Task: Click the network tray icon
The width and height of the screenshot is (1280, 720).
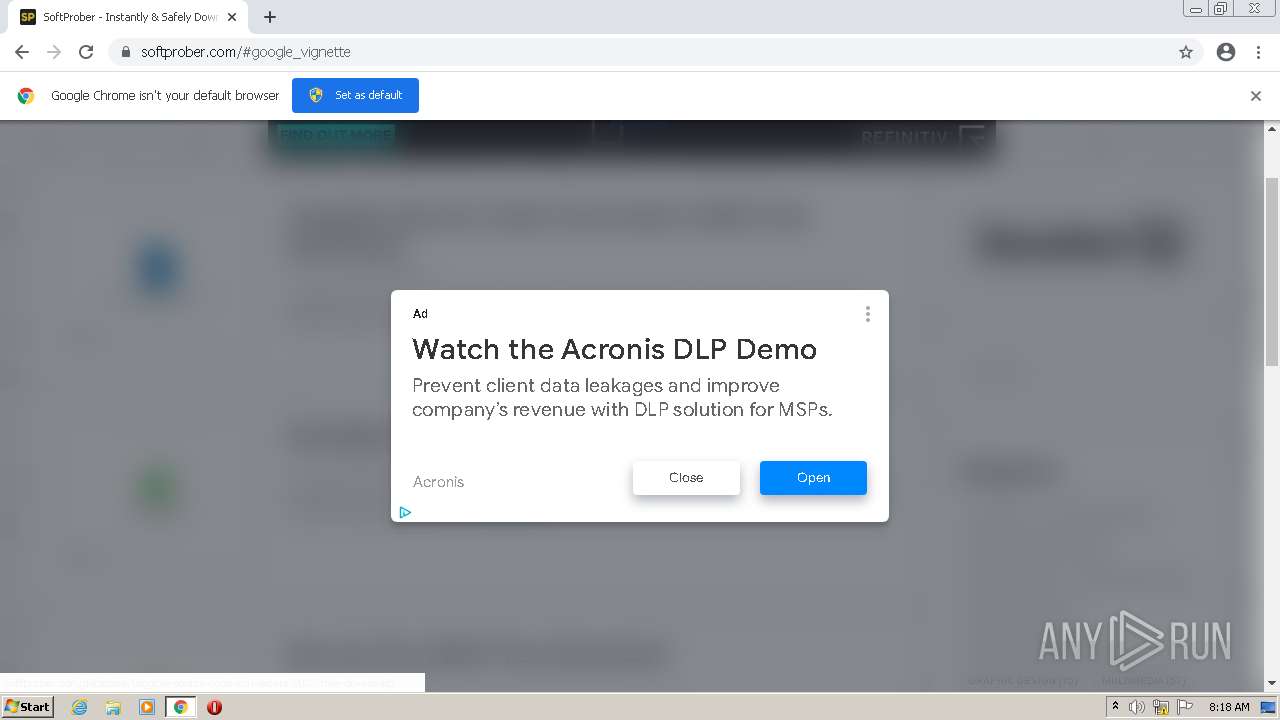Action: coord(1161,707)
